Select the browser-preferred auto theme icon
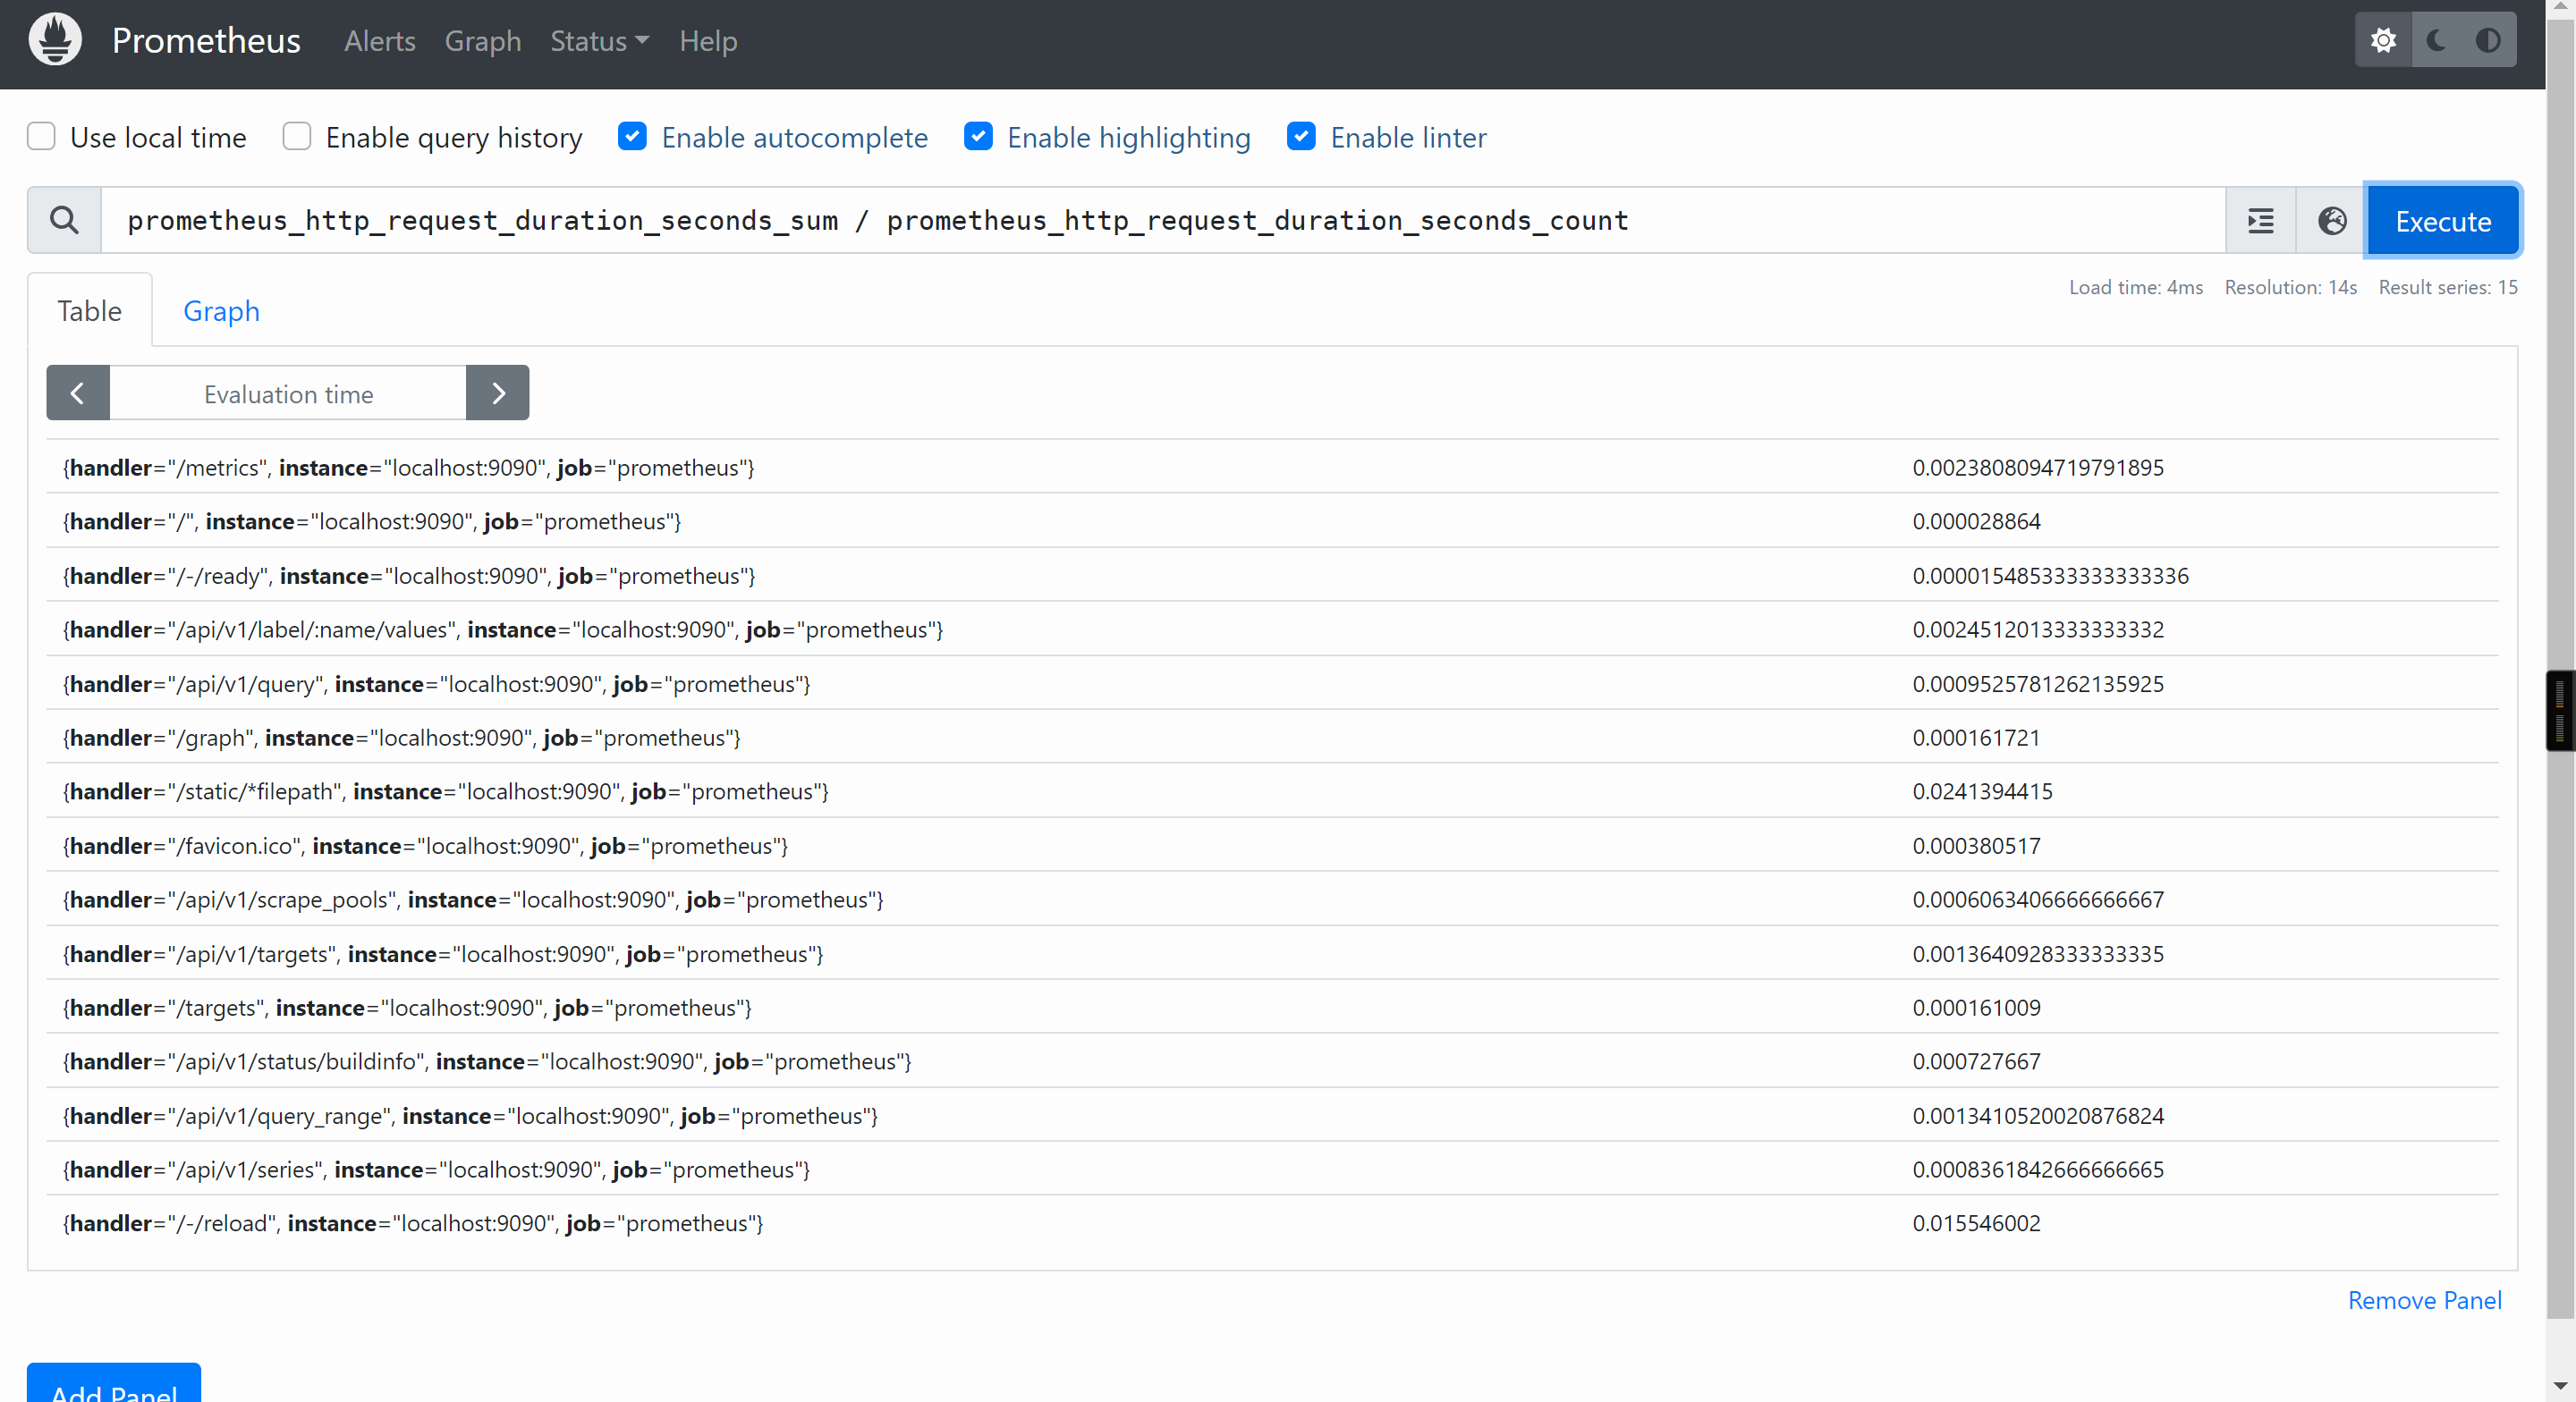Screen dimensions: 2576x1402 [2488, 40]
